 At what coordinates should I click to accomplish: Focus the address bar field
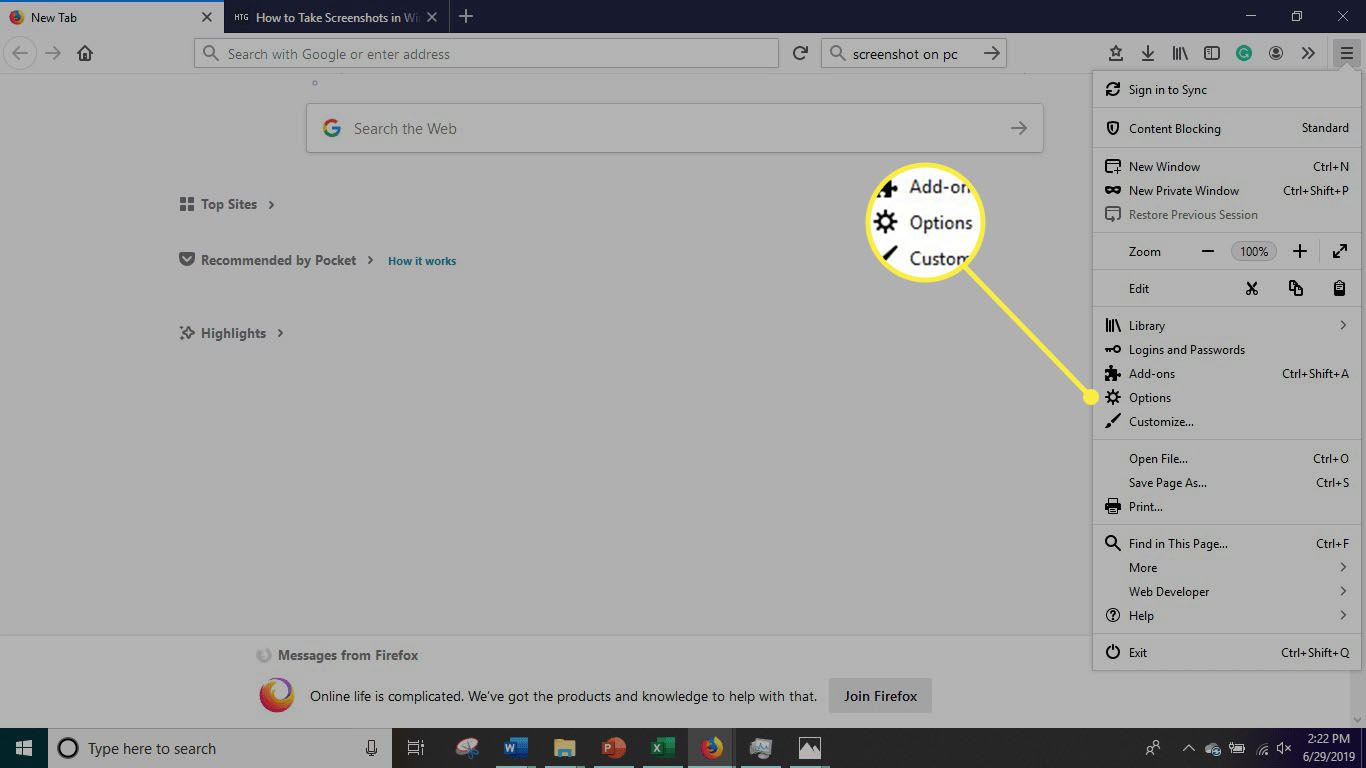(486, 54)
